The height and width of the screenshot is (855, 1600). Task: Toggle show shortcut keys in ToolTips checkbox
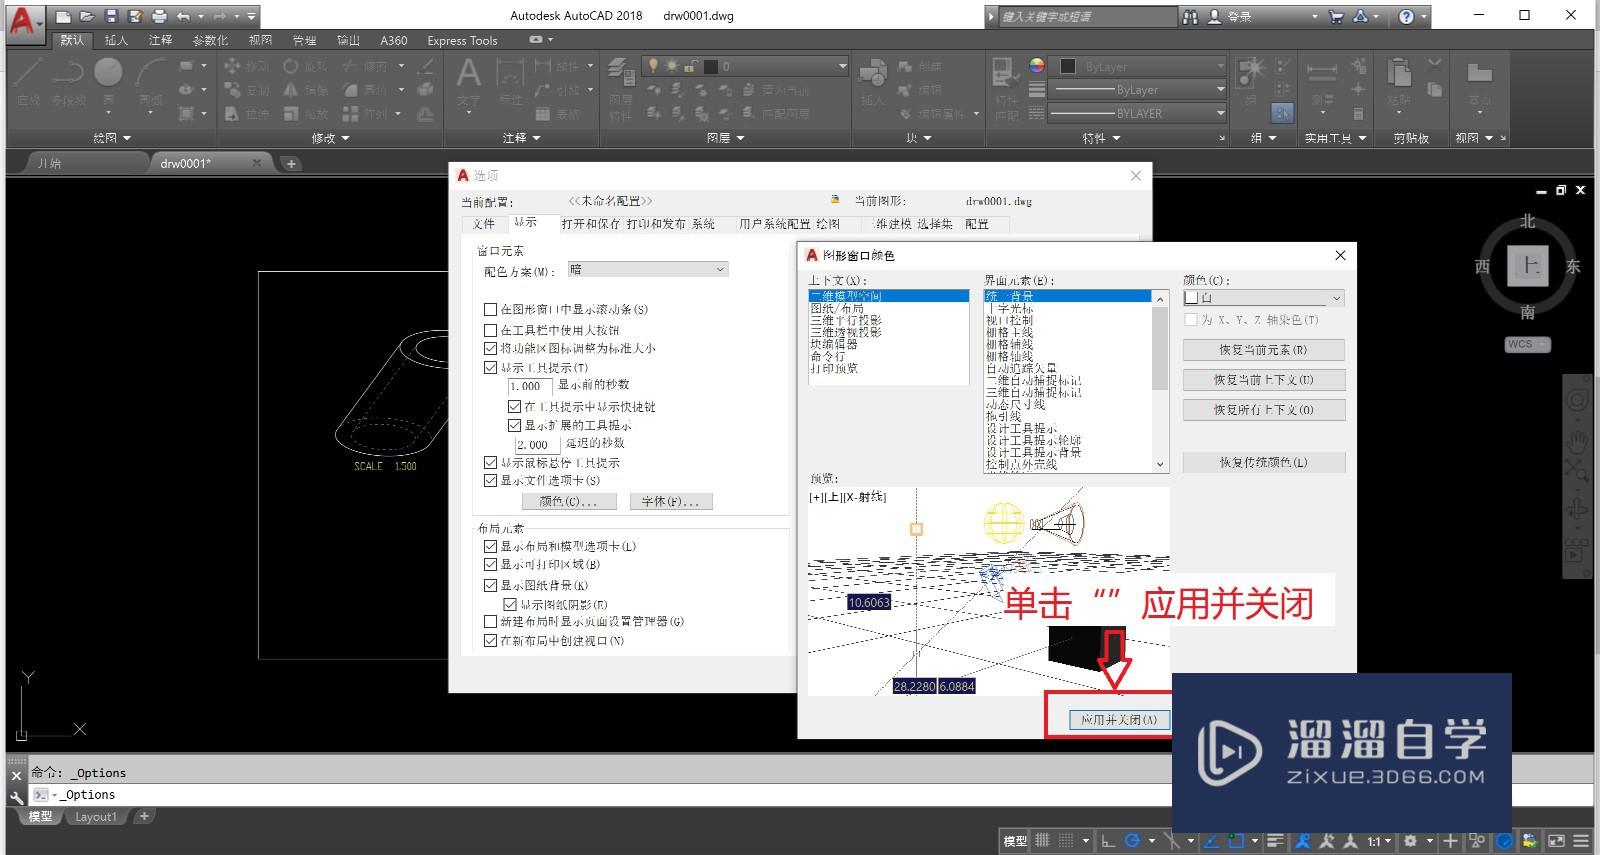(514, 407)
